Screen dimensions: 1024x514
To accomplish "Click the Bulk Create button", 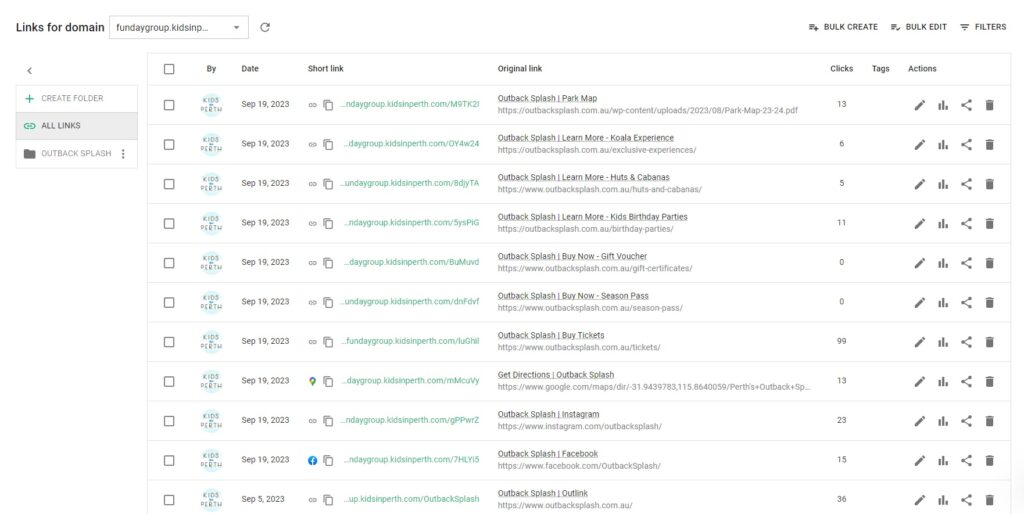I will (843, 27).
